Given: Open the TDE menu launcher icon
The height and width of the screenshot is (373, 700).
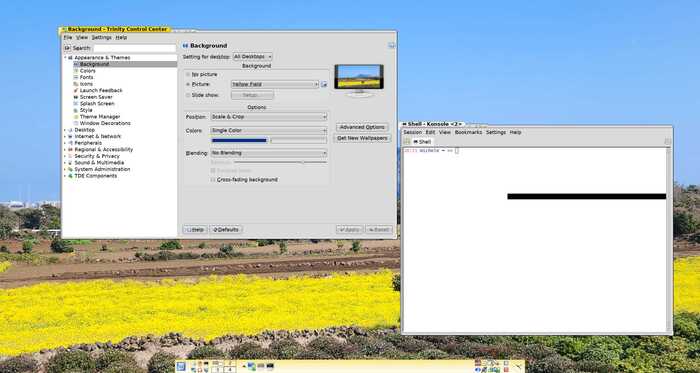Looking at the screenshot, I should tap(181, 367).
